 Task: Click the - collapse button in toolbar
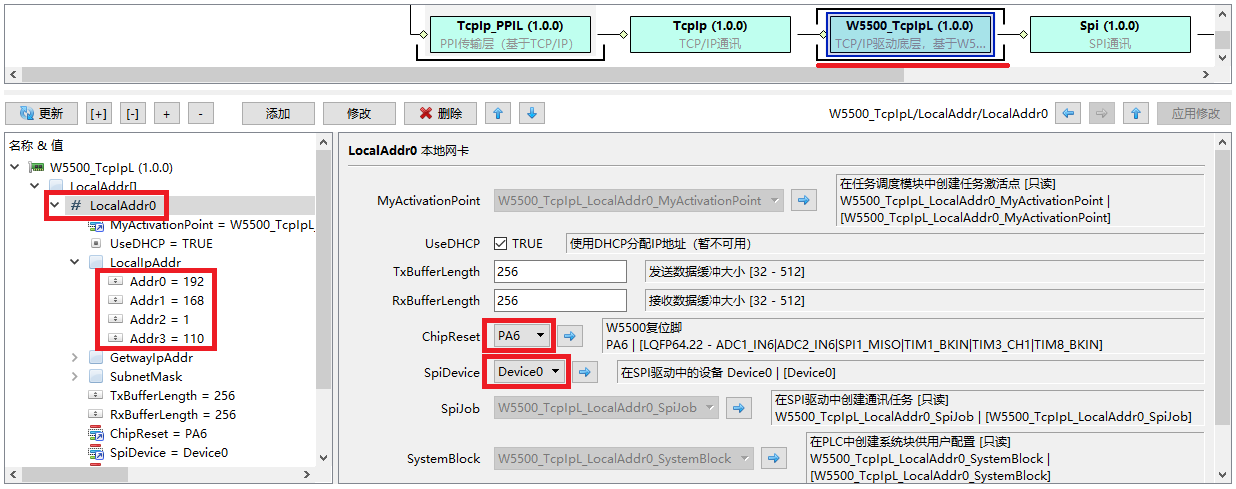click(x=200, y=114)
